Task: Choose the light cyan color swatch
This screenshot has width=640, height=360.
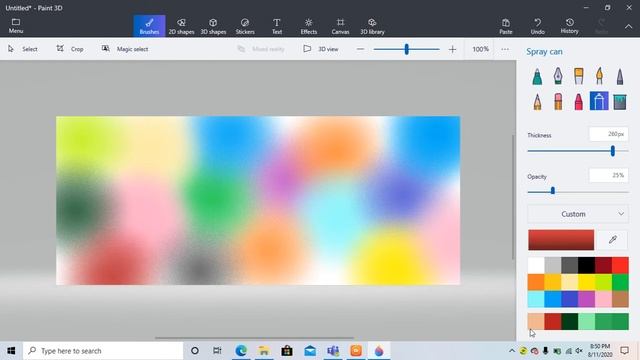Action: pos(536,299)
